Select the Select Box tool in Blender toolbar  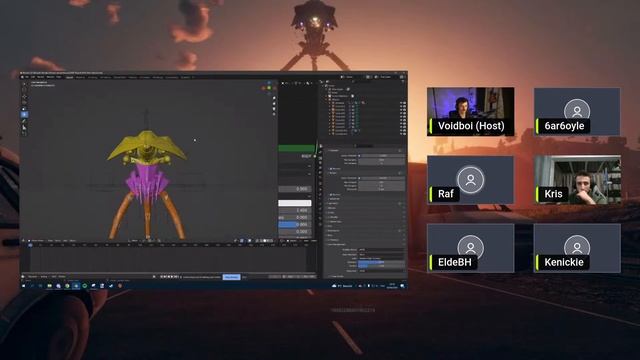click(x=24, y=84)
